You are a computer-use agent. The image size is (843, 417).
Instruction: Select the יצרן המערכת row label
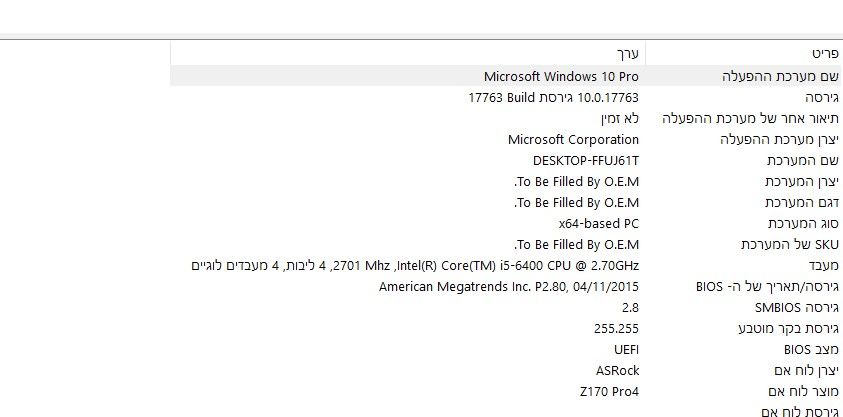click(x=799, y=182)
